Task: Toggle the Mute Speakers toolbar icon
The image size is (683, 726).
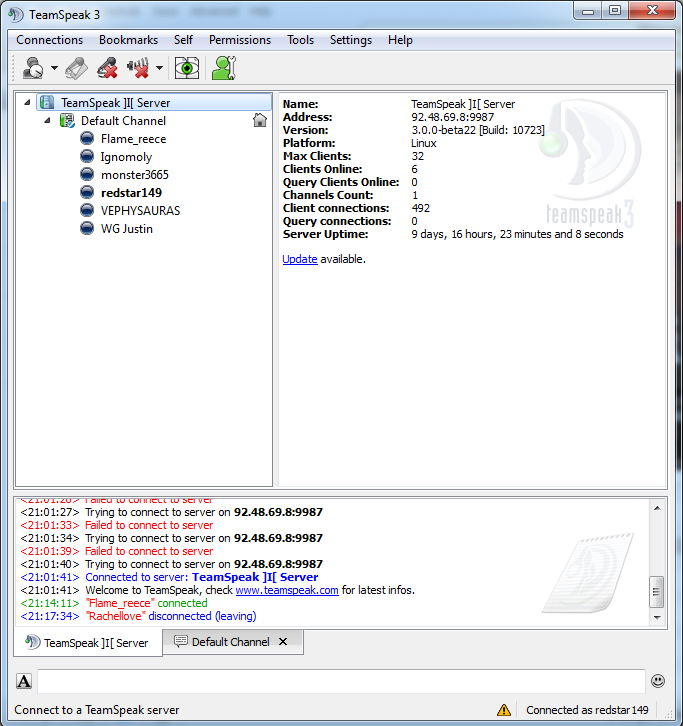Action: (x=138, y=68)
